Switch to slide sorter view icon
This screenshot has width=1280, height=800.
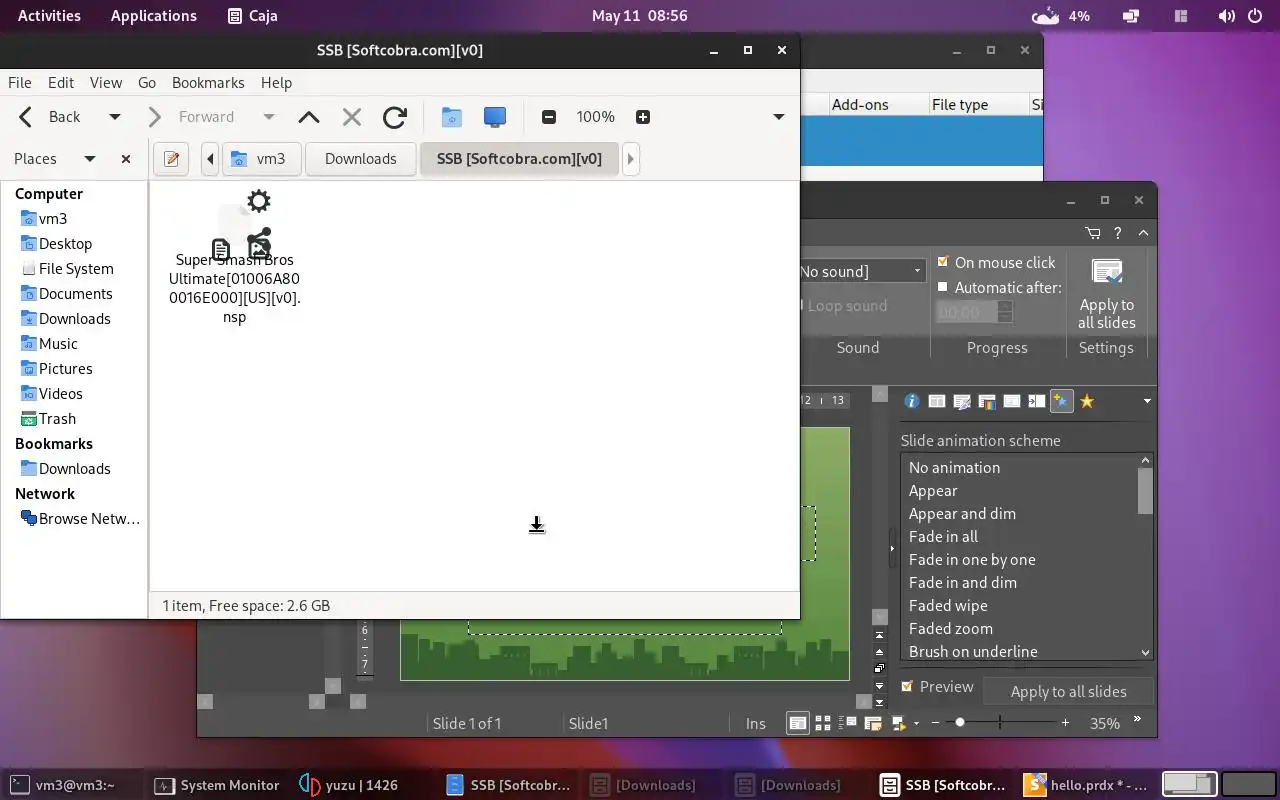(823, 723)
